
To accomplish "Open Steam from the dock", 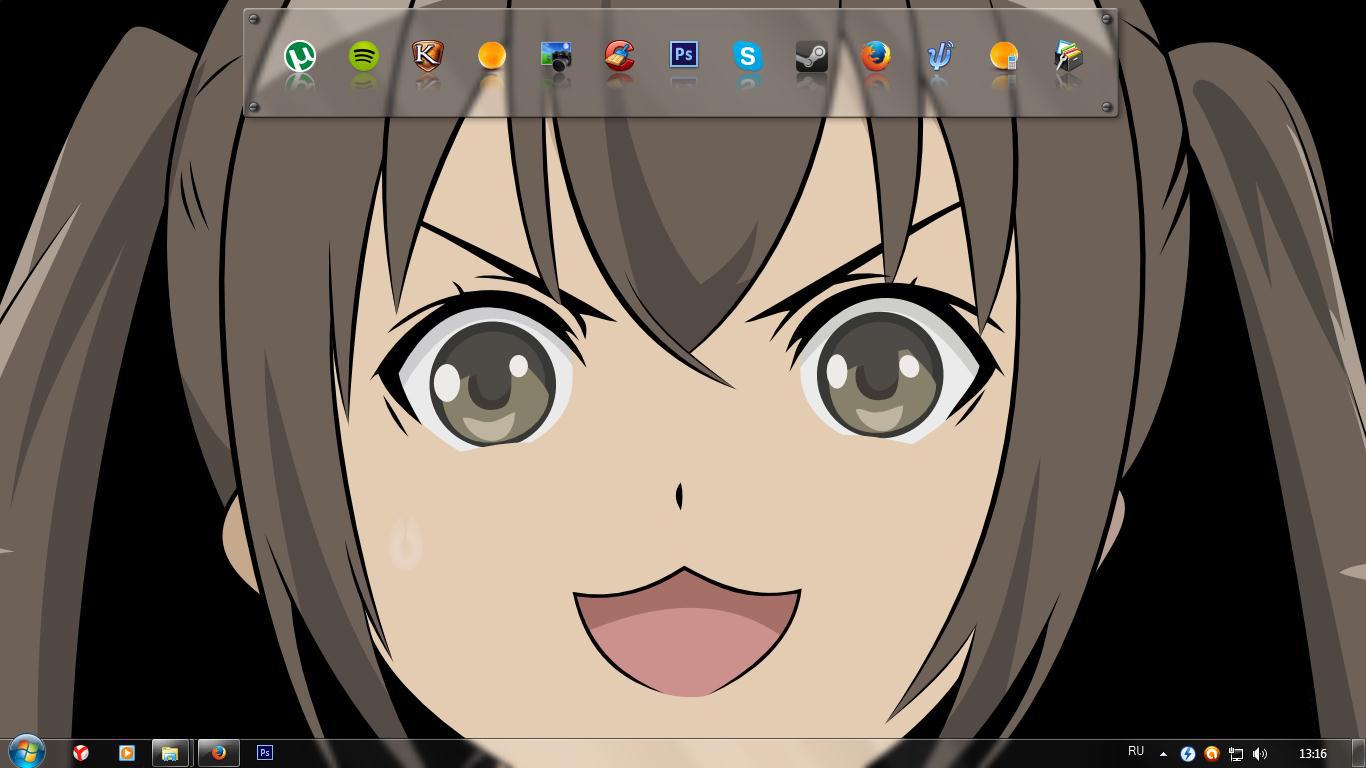I will (x=812, y=56).
